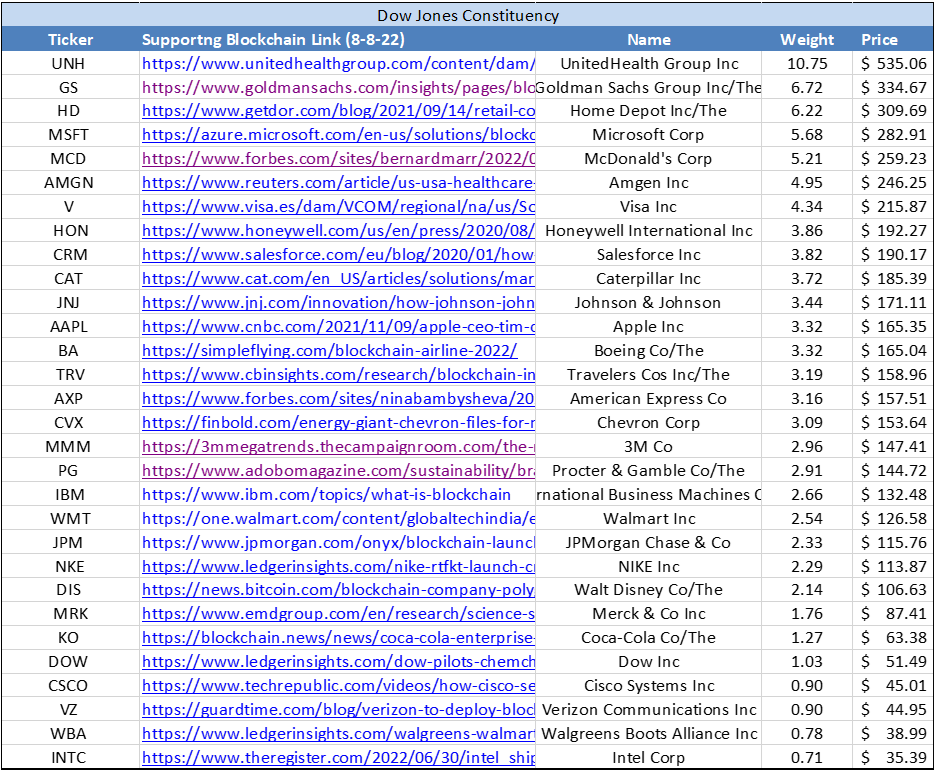Select the Johnson & Johnson name cell

click(649, 303)
